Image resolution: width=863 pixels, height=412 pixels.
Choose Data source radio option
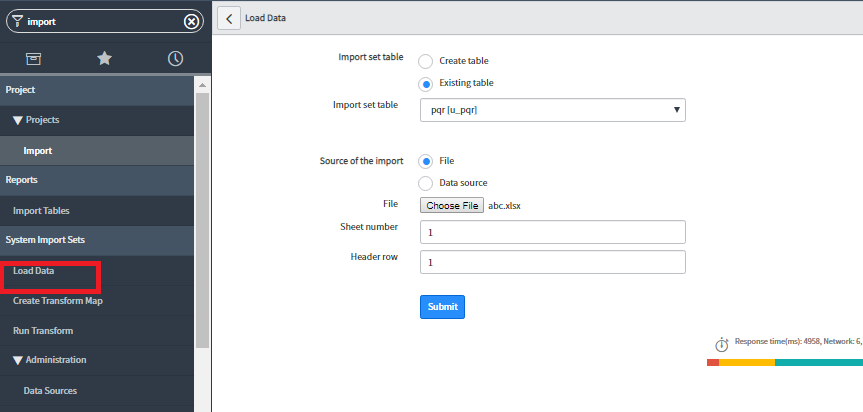(x=425, y=183)
